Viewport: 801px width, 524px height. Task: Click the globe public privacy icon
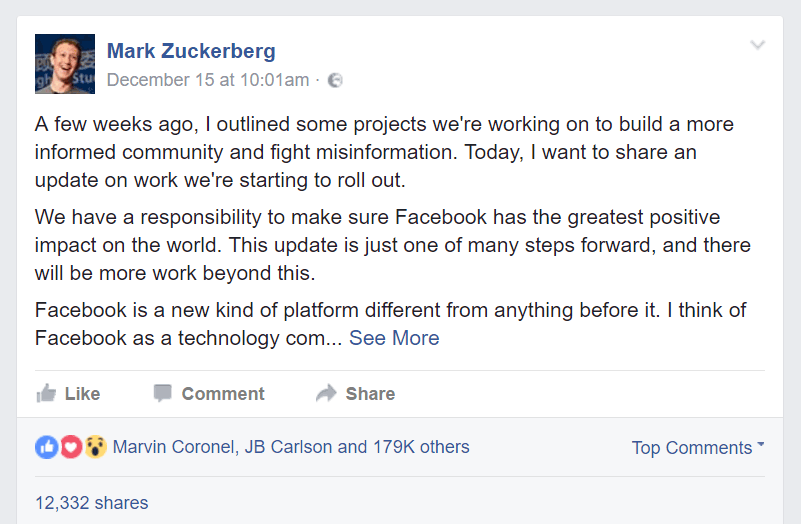[335, 80]
